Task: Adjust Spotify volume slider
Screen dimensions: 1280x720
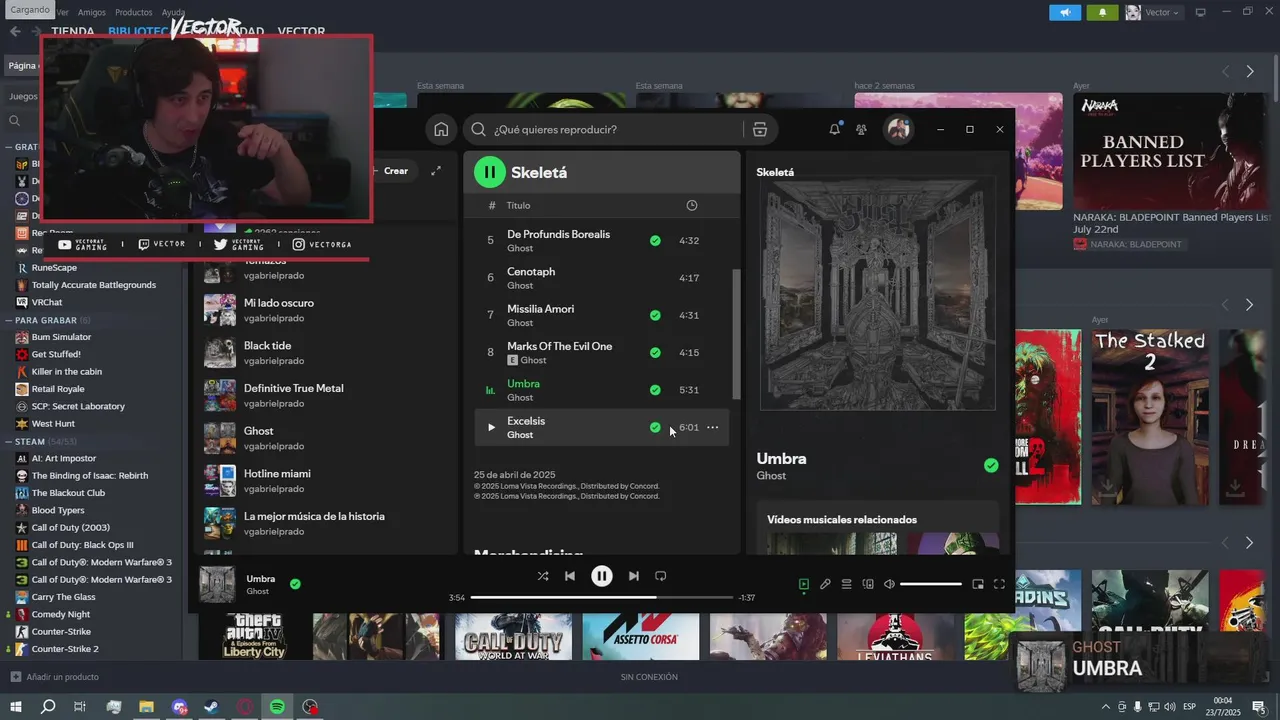Action: click(931, 584)
